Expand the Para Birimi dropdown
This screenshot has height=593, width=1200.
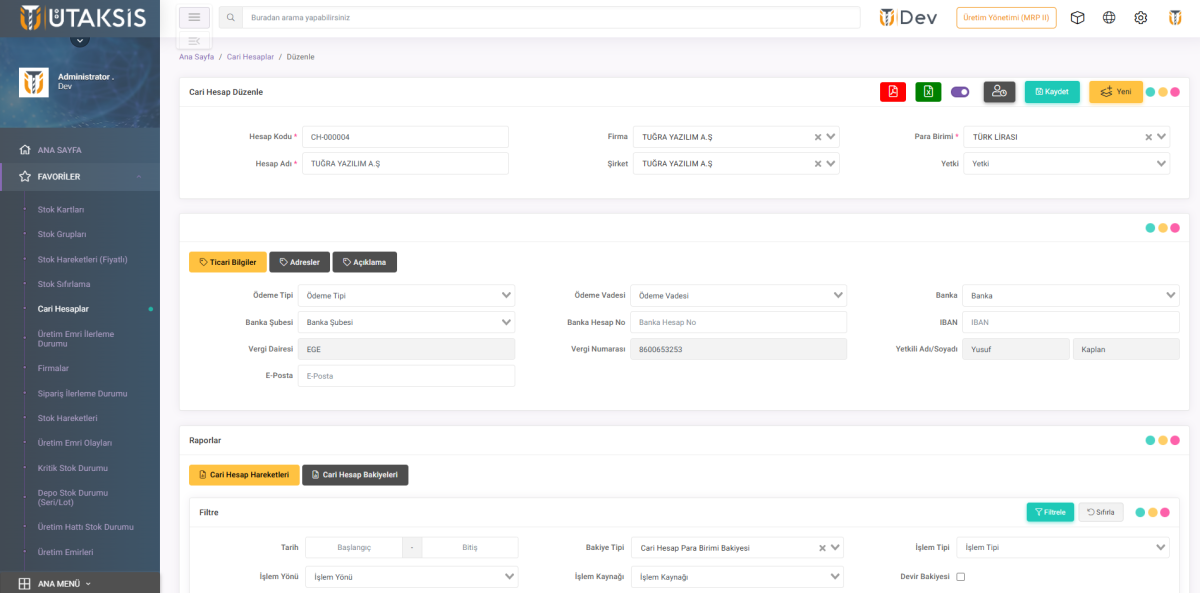(1162, 137)
